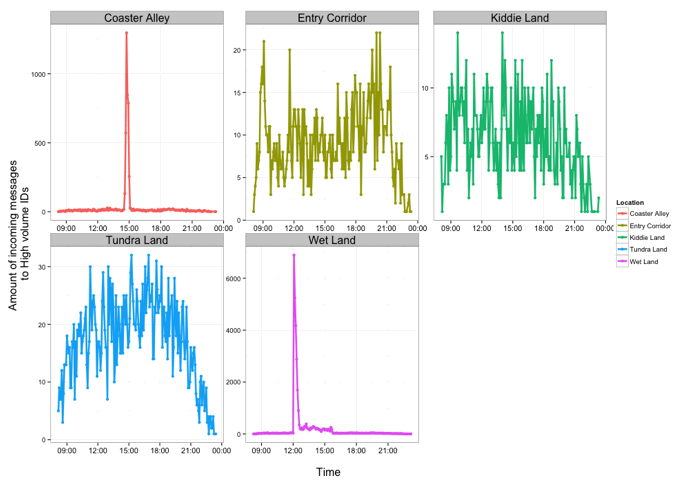Select the green Kiddie Land legend swatch

tap(623, 239)
